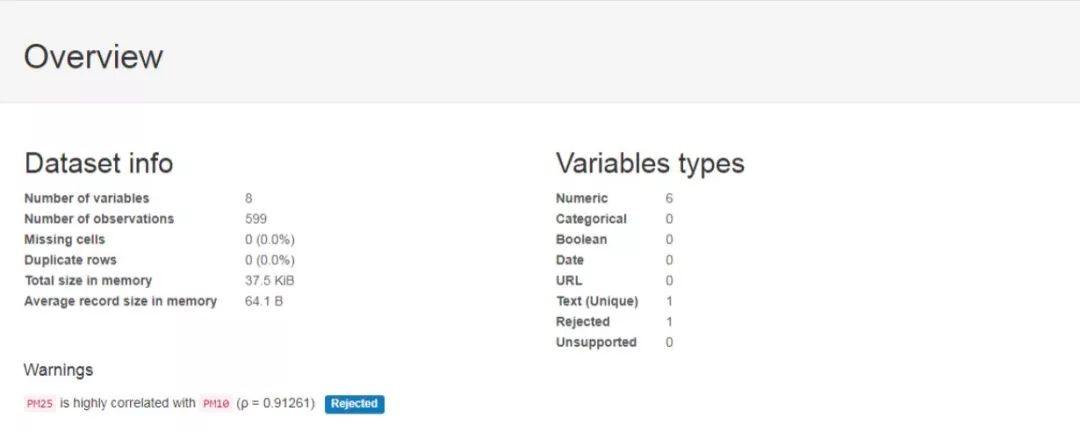Select the Duplicate rows label
The image size is (1080, 432).
70,260
